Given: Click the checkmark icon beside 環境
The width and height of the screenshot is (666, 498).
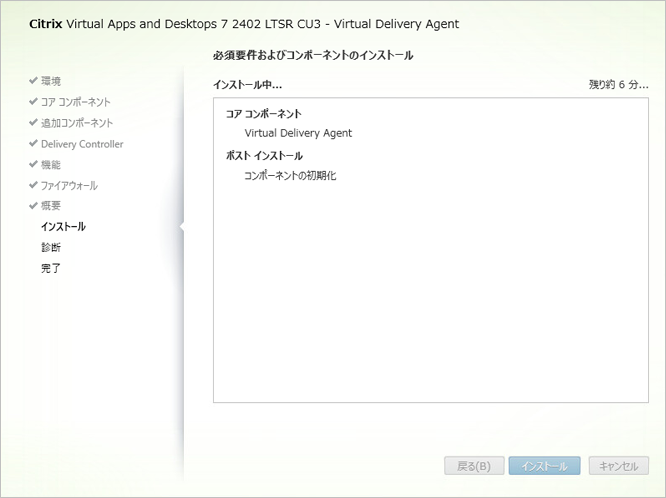Looking at the screenshot, I should (33, 81).
